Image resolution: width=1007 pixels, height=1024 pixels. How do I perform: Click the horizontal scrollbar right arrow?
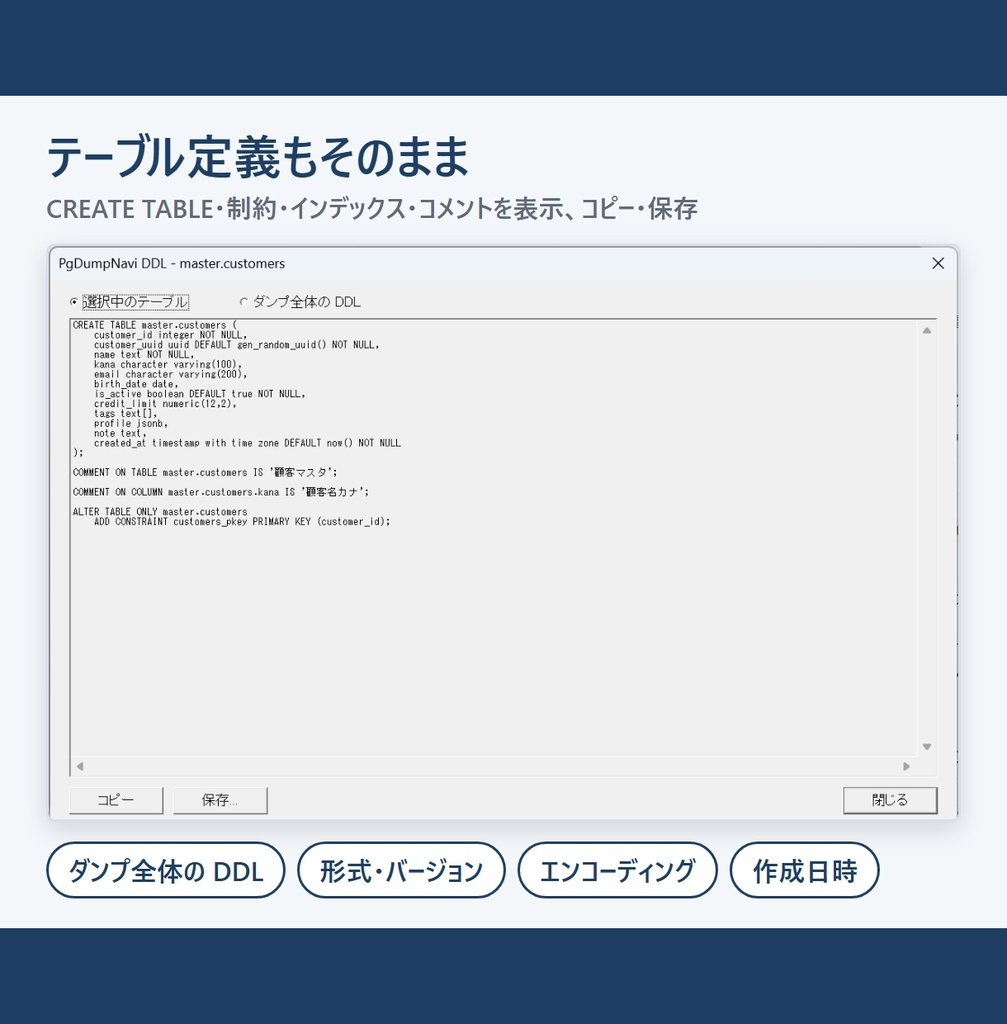pos(906,766)
